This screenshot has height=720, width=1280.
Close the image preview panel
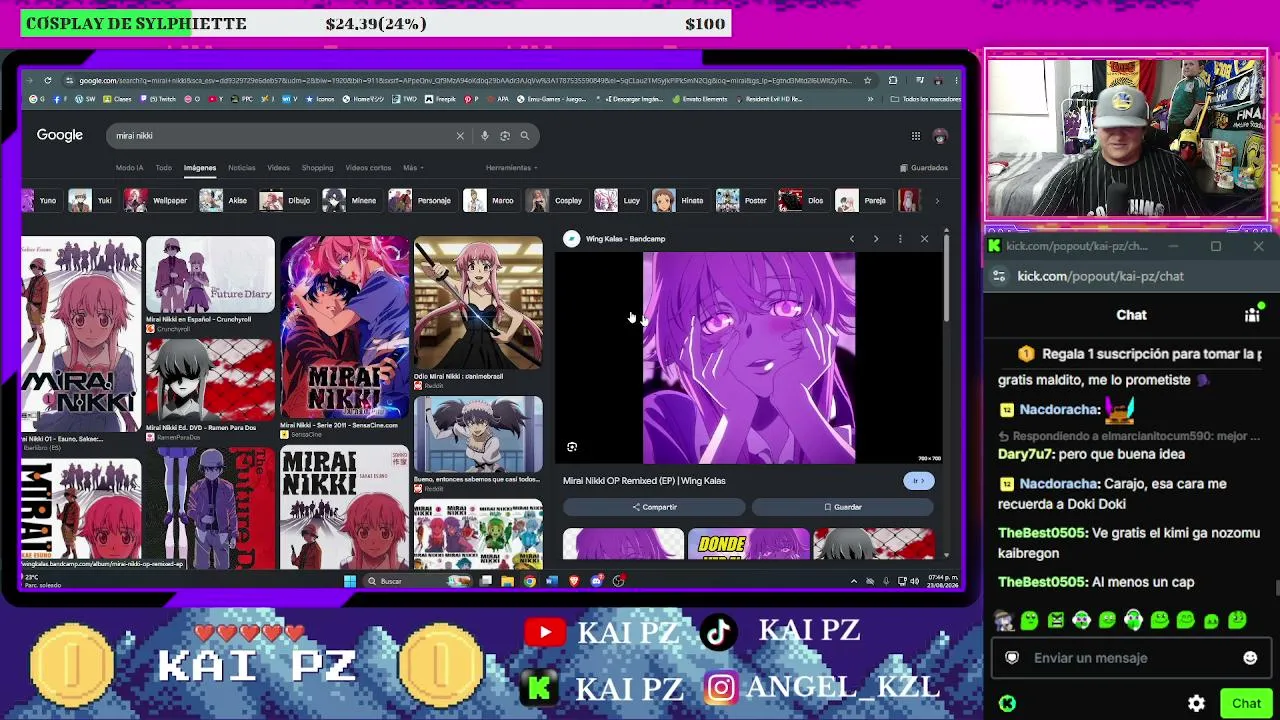[924, 239]
